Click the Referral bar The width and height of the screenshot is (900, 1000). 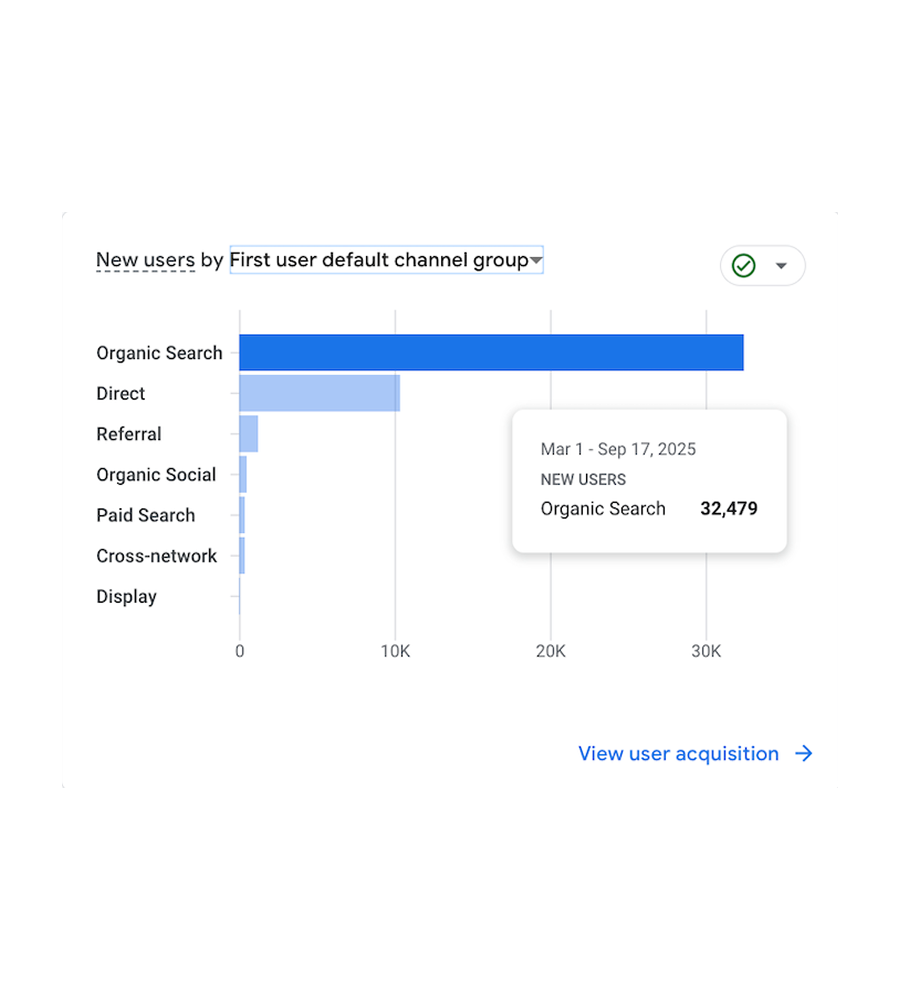[x=249, y=434]
